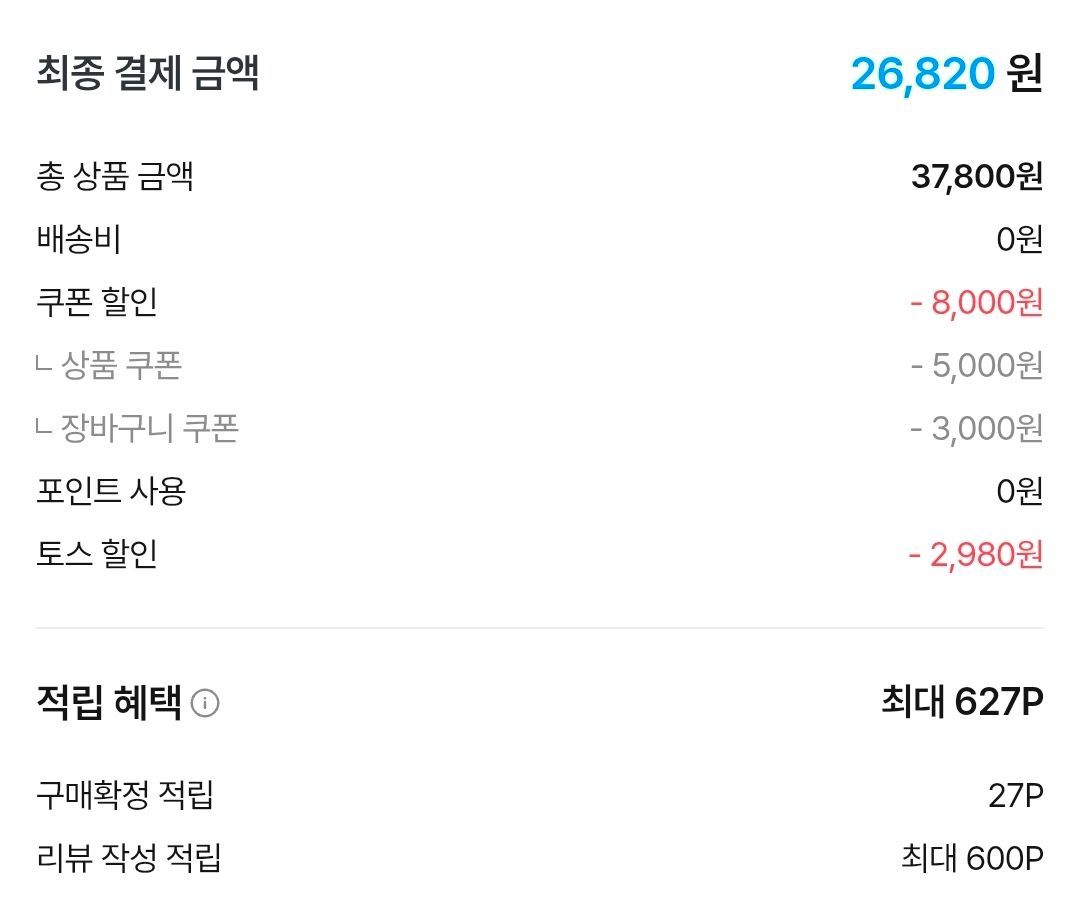Select the 장바구니 쿠폰 sub-item
Screen dimensions: 1080x924
point(137,428)
